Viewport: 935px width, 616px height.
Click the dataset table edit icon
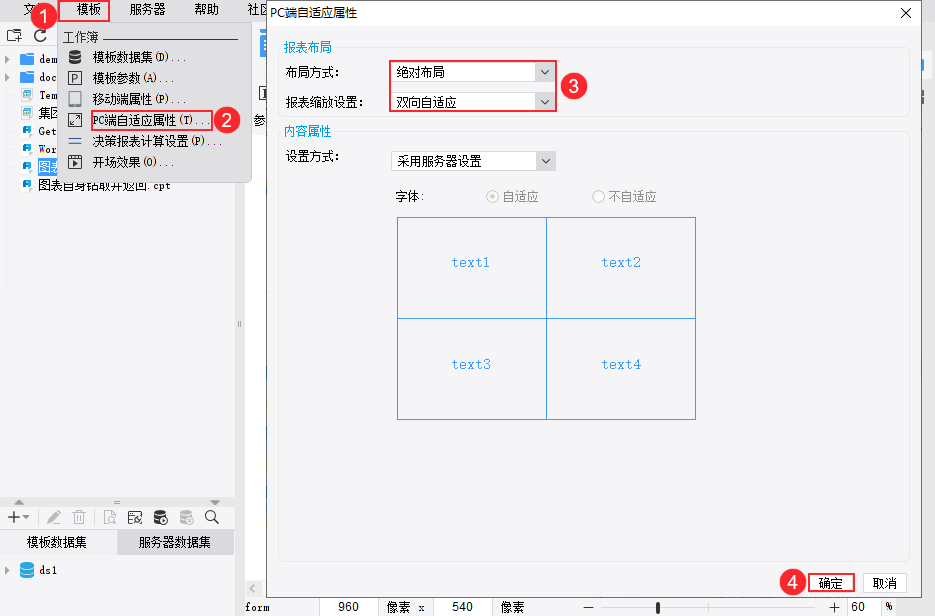tap(135, 517)
